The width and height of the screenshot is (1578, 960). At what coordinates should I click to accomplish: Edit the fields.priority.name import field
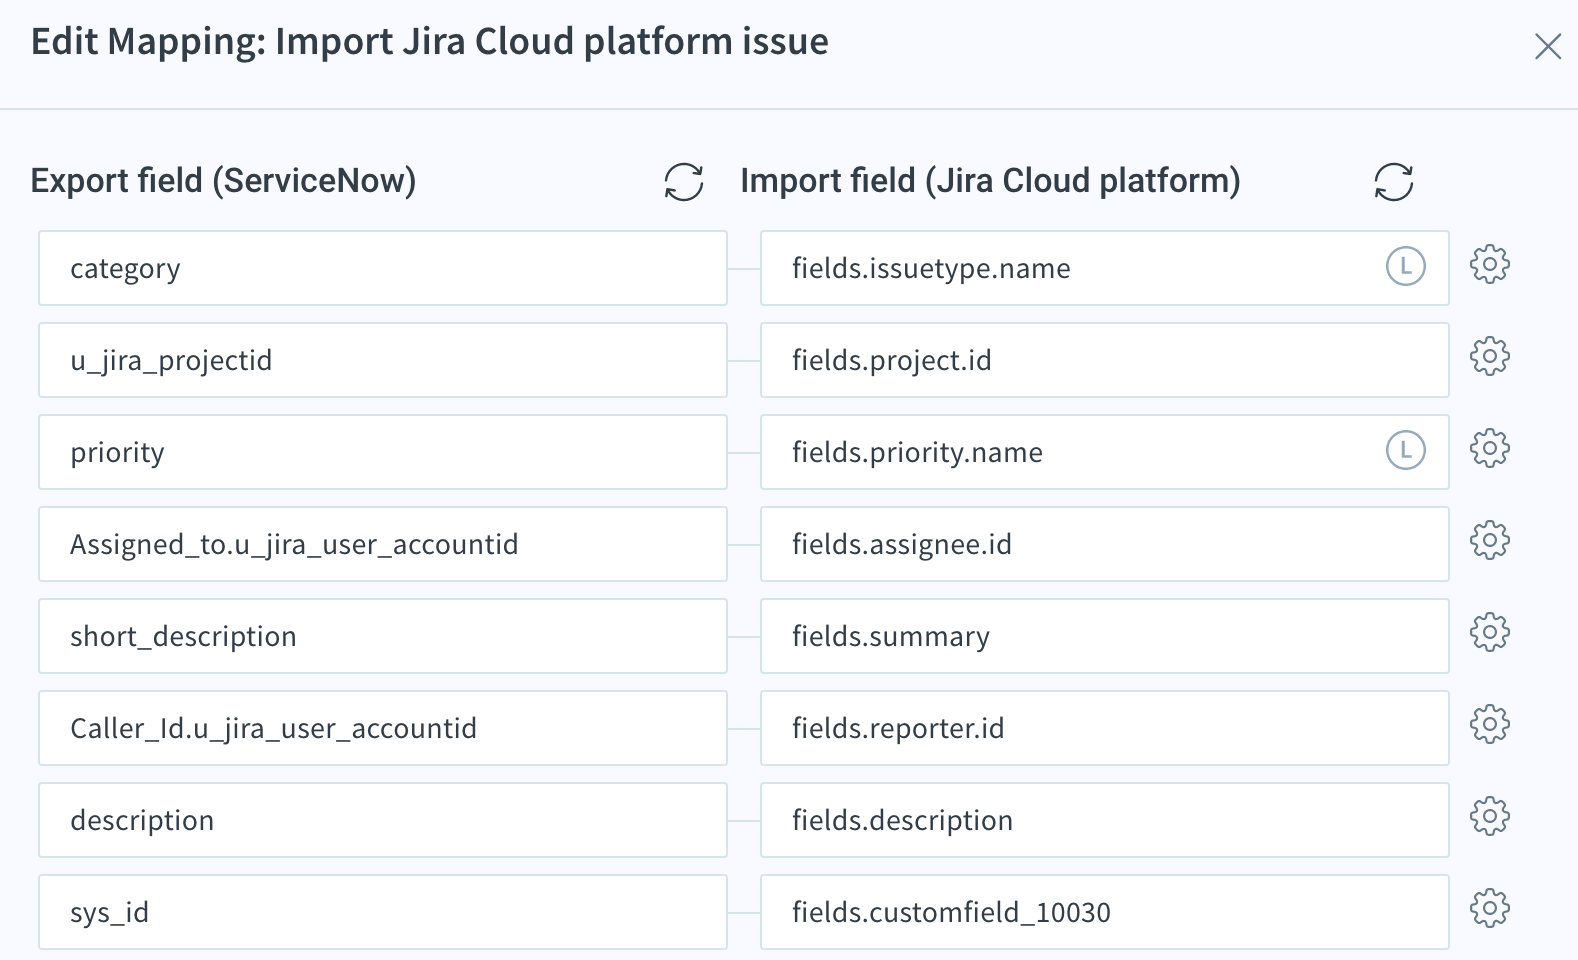(x=1105, y=452)
